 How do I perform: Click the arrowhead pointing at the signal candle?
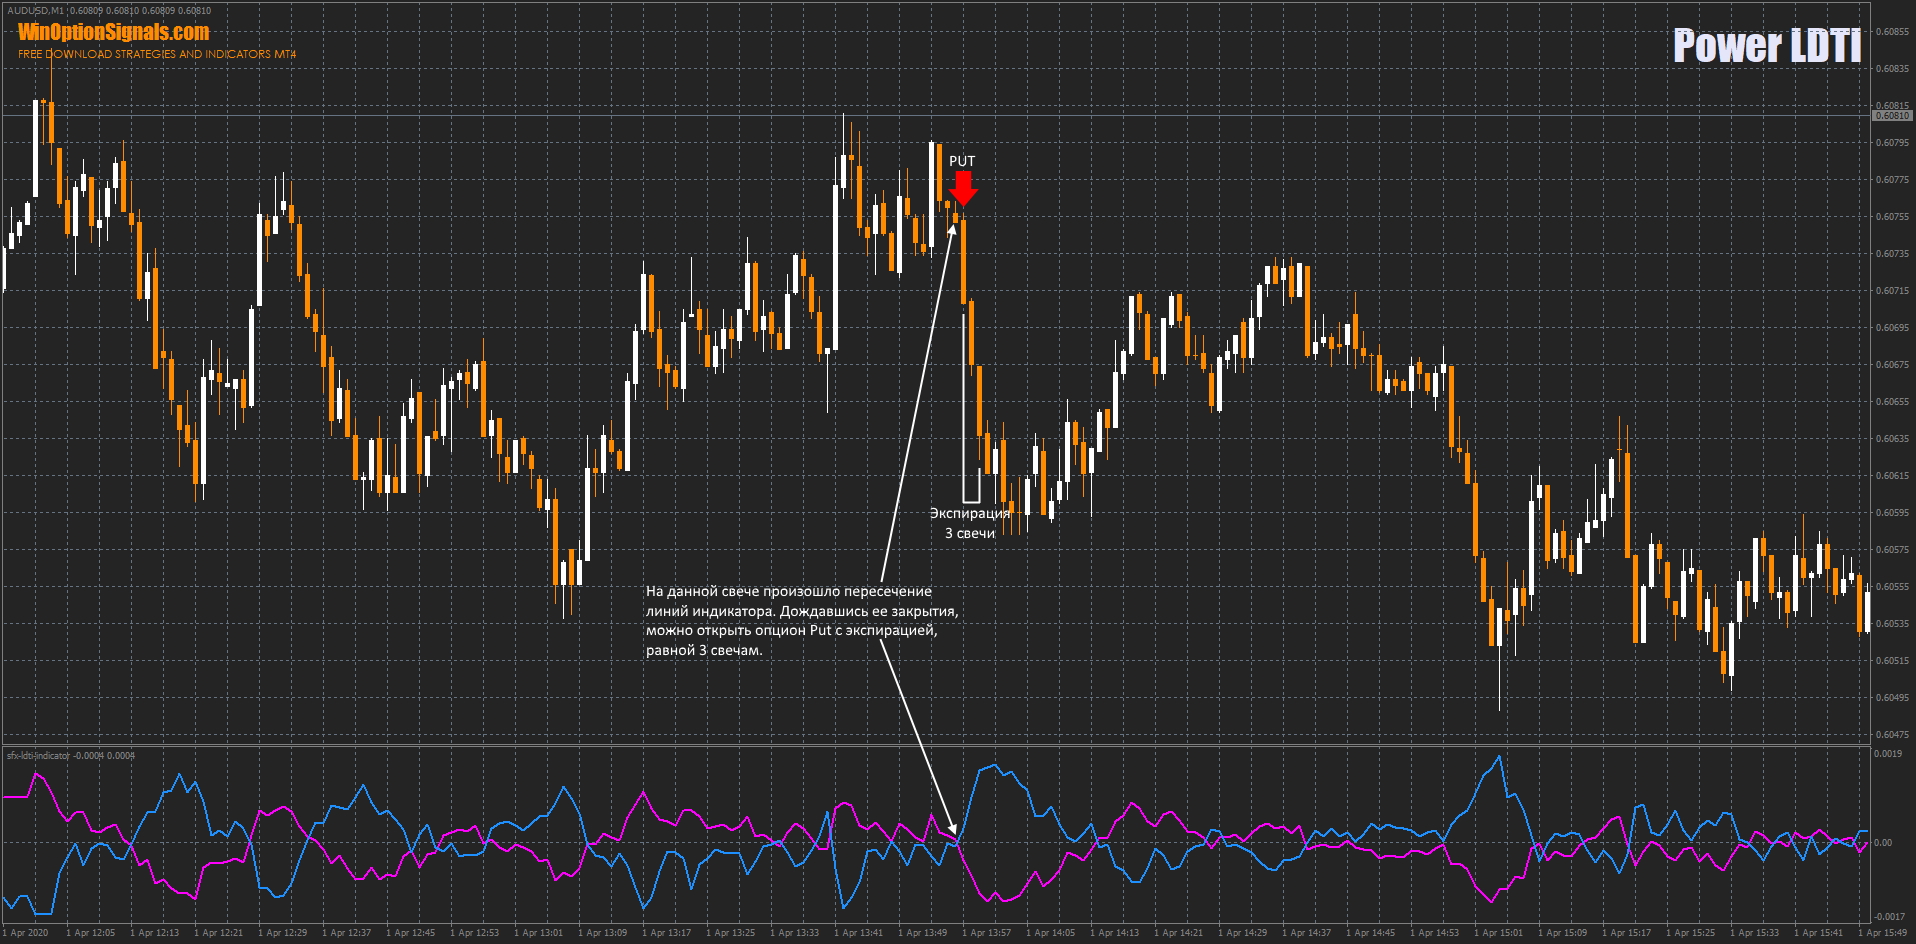951,227
